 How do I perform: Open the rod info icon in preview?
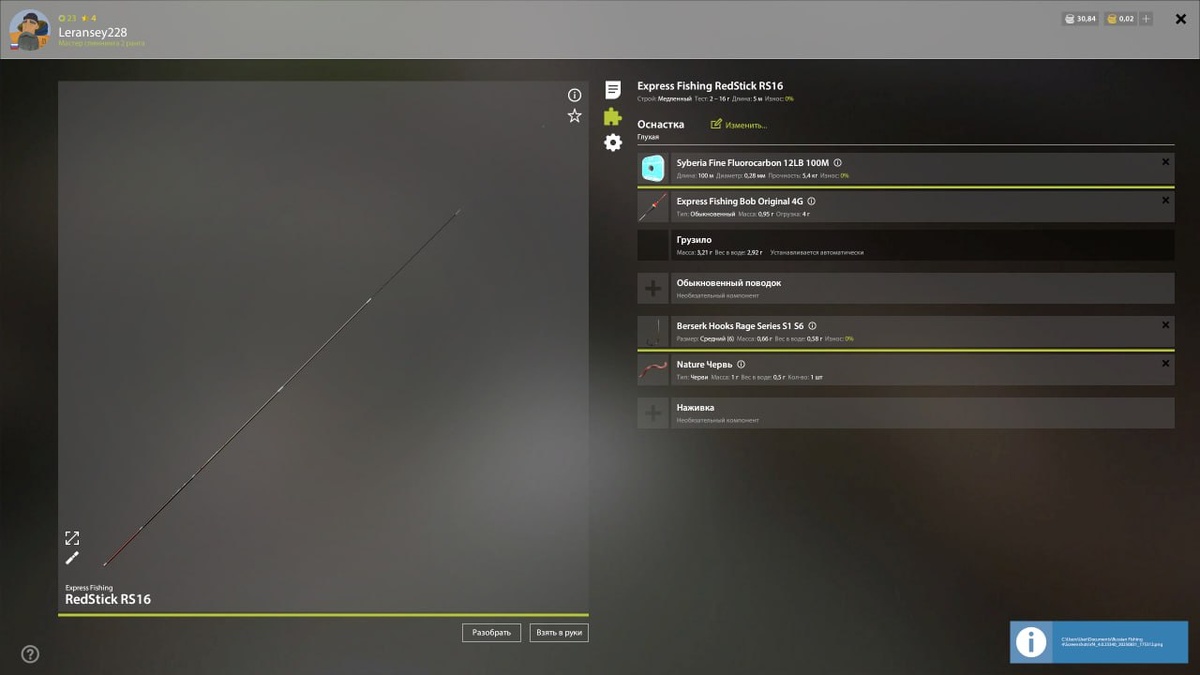tap(574, 95)
